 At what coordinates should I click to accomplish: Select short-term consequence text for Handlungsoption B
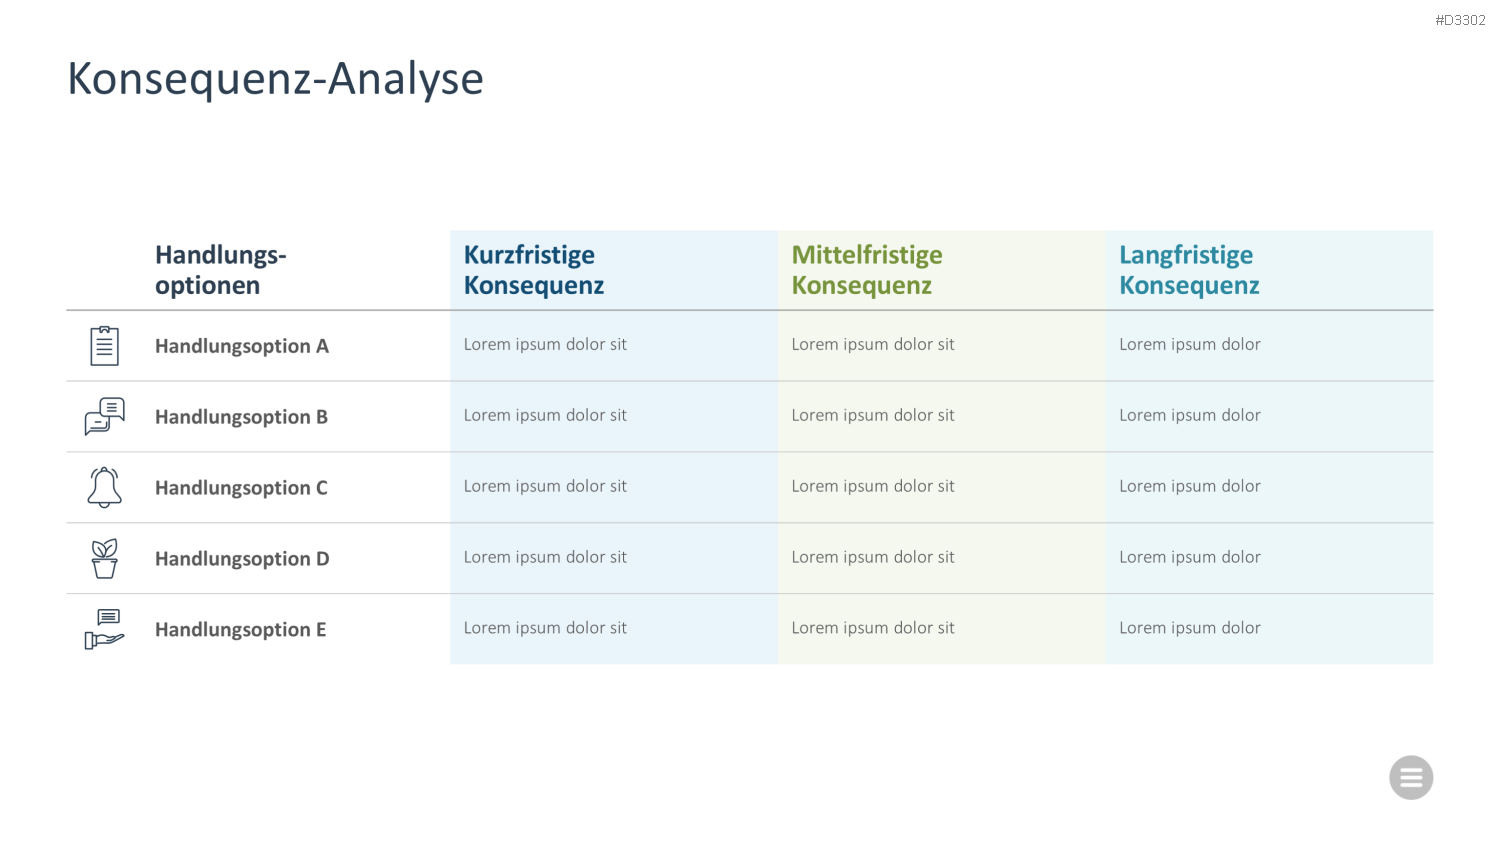click(x=545, y=415)
